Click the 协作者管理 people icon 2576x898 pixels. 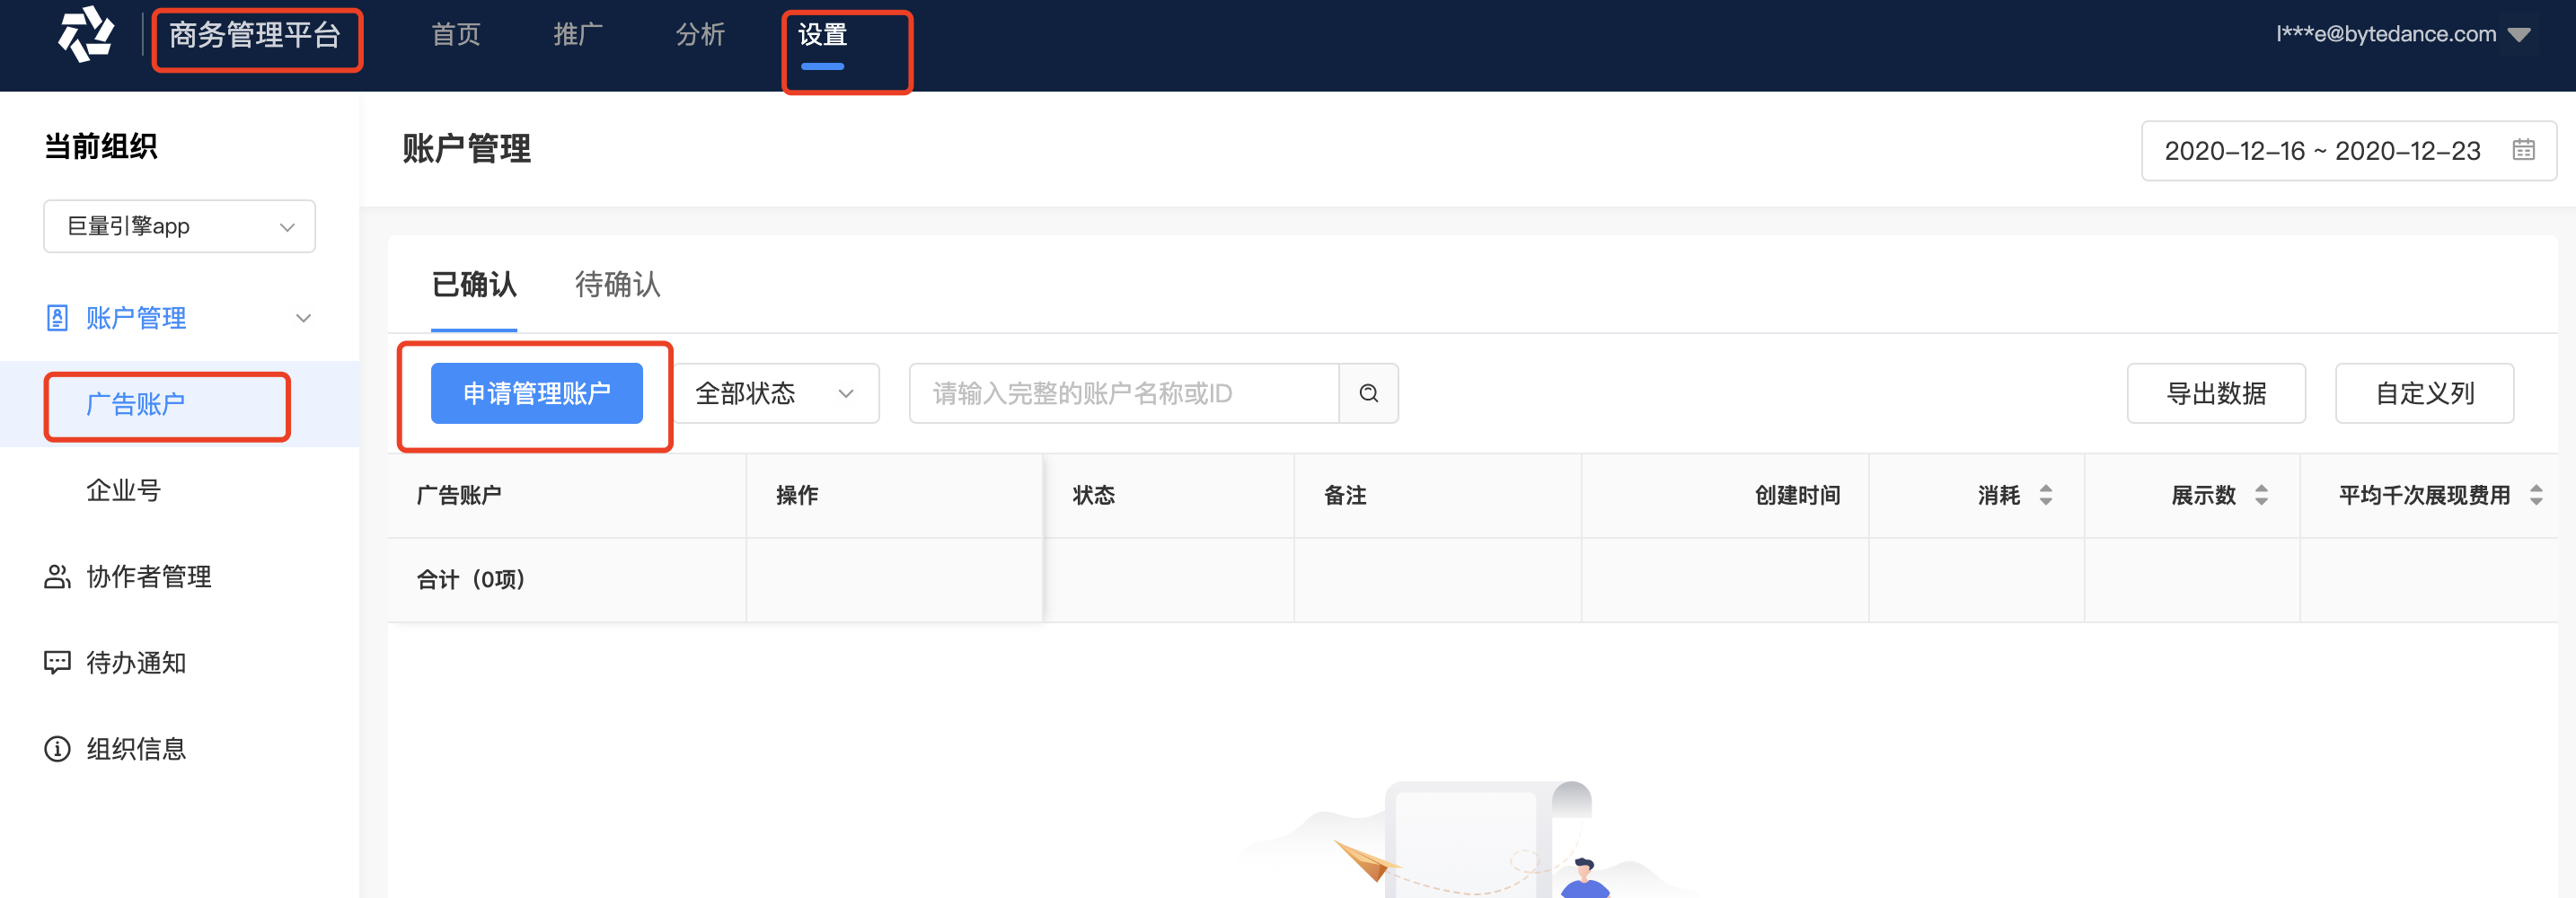pyautogui.click(x=57, y=577)
